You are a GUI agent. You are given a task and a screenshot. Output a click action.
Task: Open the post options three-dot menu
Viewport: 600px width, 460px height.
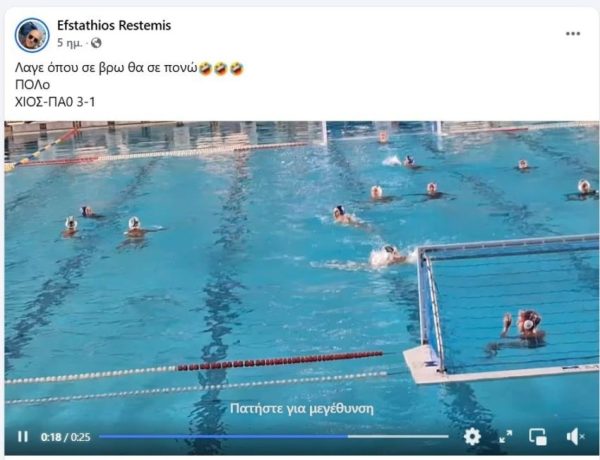573,34
